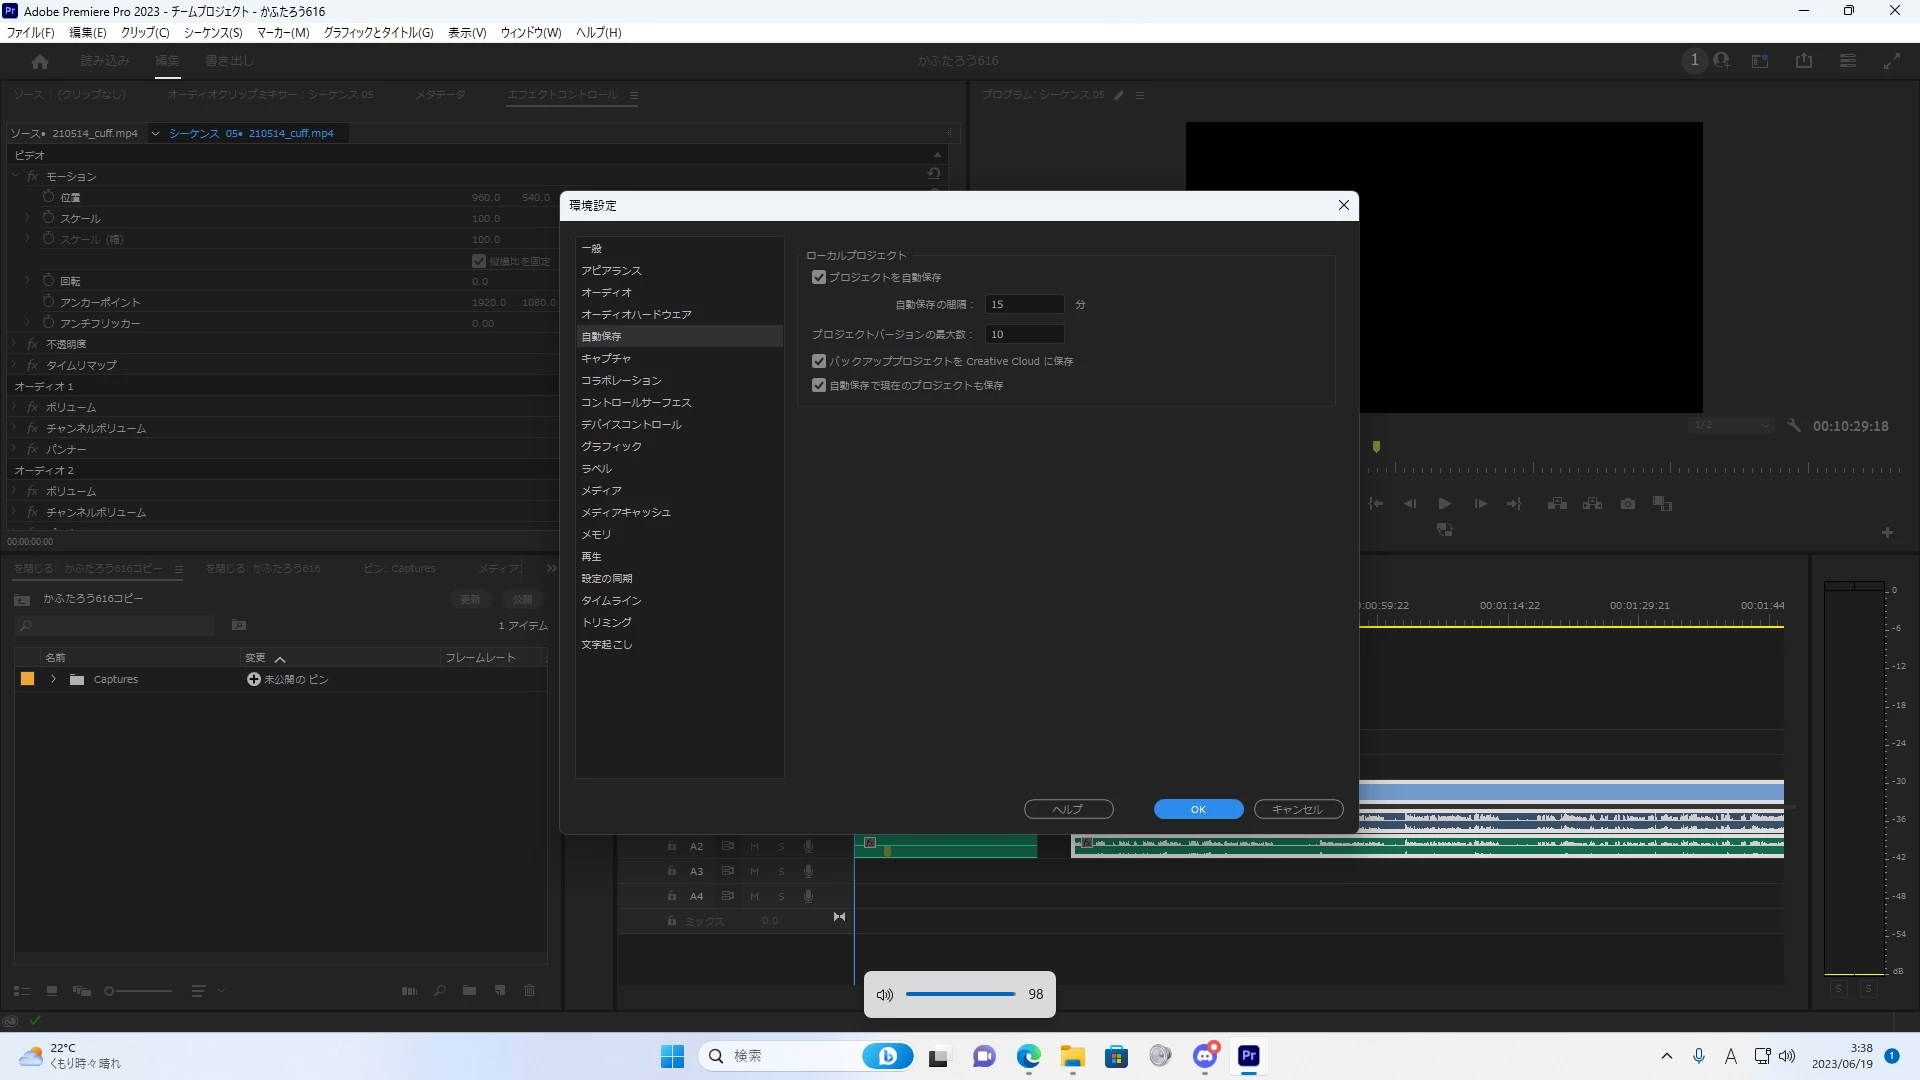Click the system volume slider
The width and height of the screenshot is (1920, 1080).
pyautogui.click(x=960, y=994)
